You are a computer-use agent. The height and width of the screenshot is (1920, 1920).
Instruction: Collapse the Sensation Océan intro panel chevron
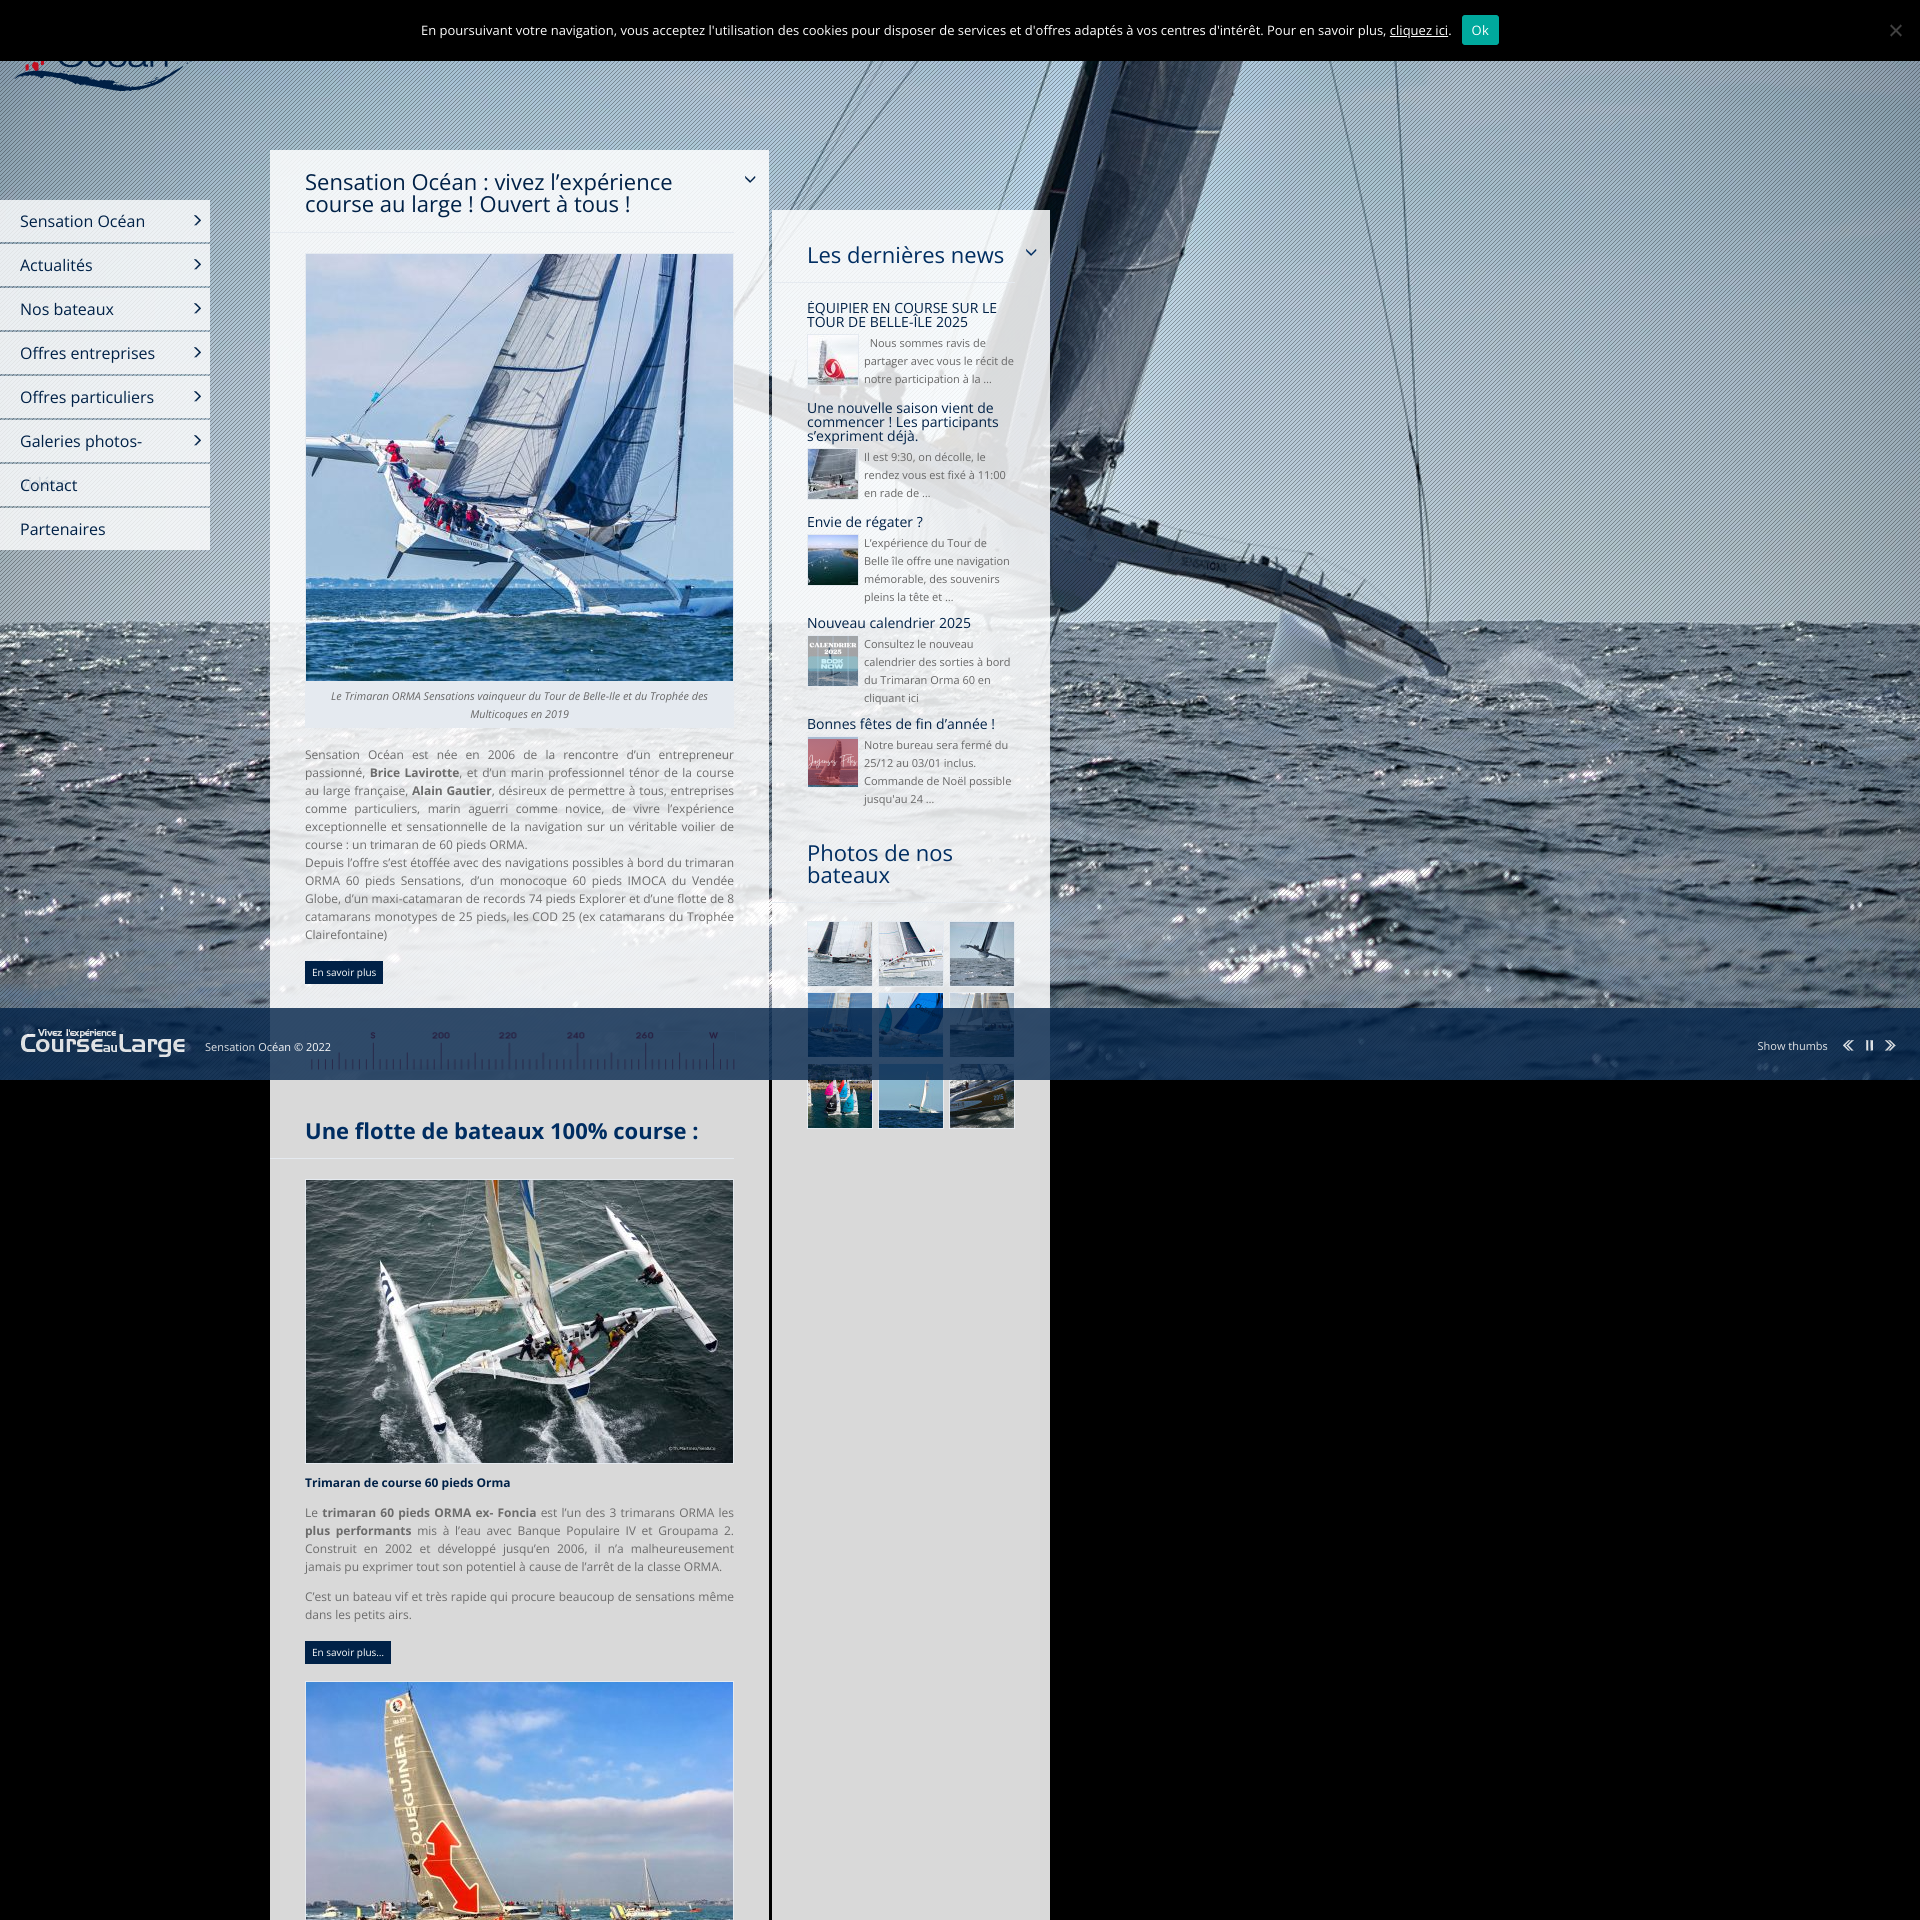(750, 180)
